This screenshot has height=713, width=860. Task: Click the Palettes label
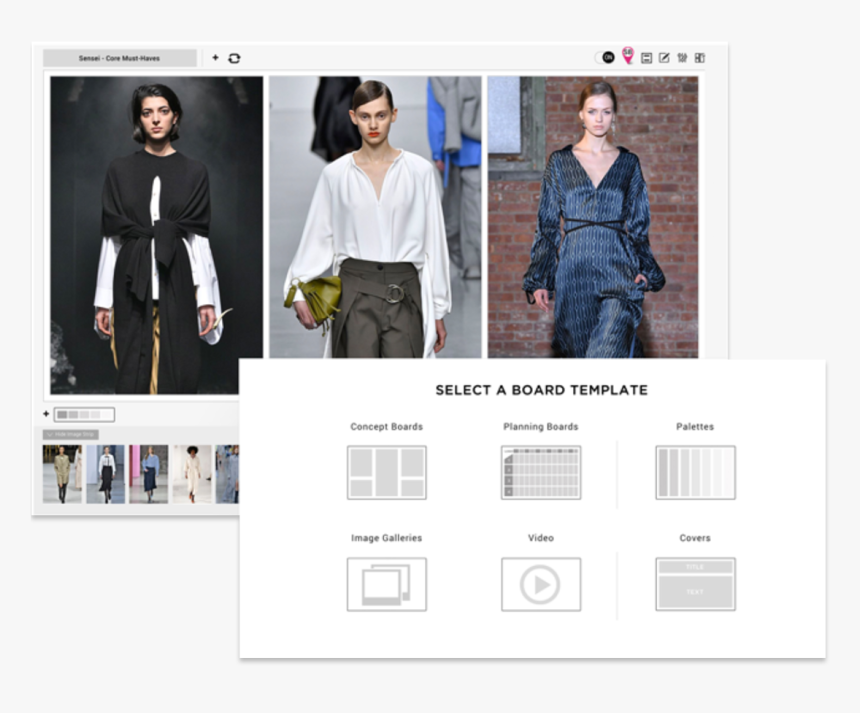[x=695, y=427]
